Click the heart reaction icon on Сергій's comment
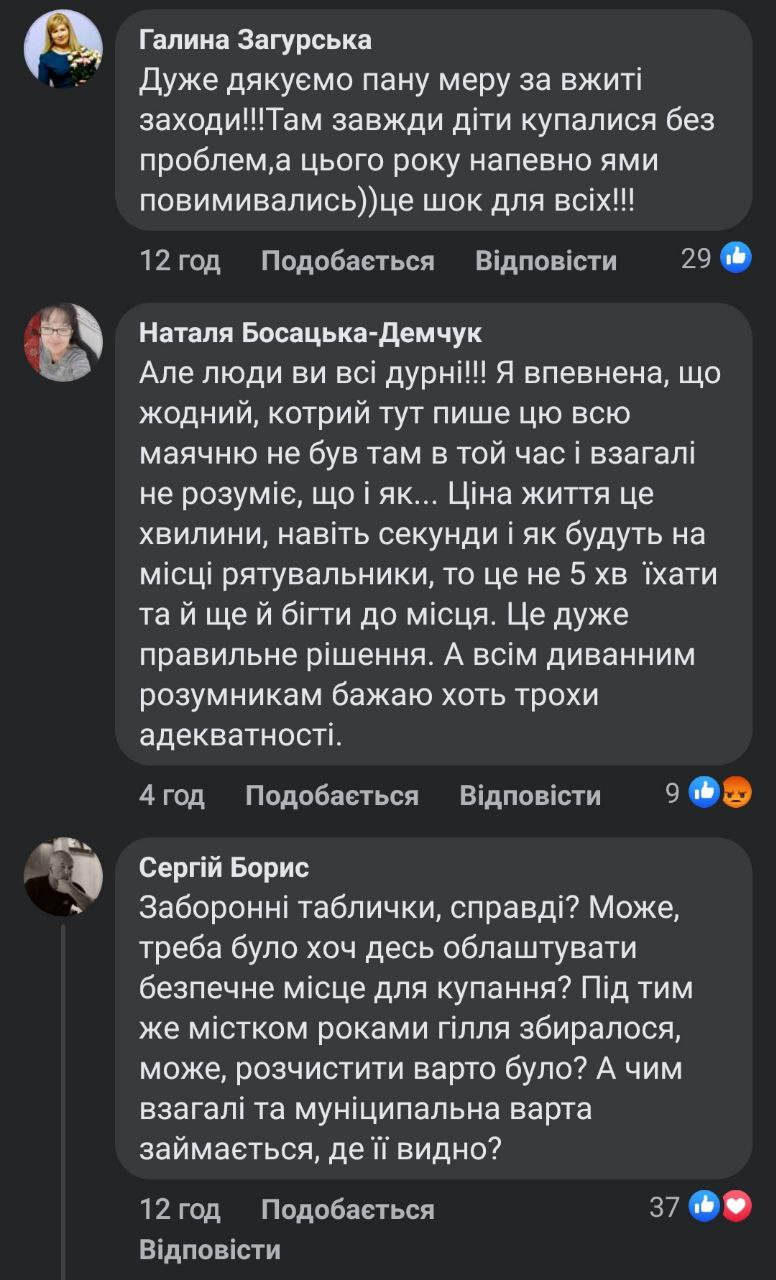The image size is (776, 1280). [x=736, y=1206]
